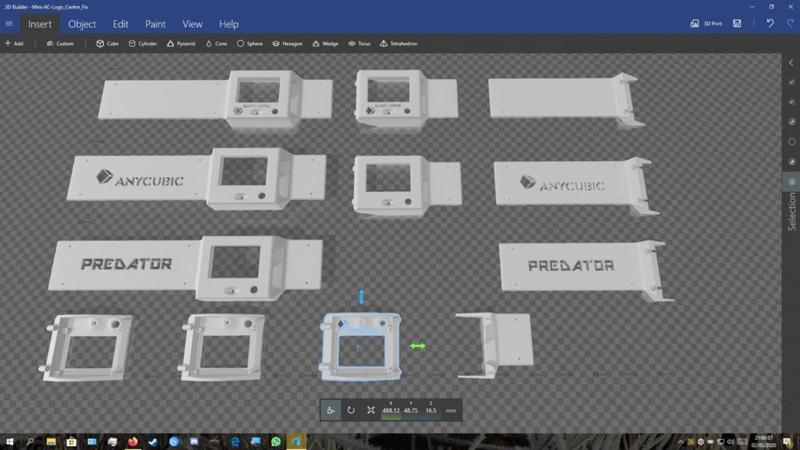
Task: Redo the last undone action
Action: 790,23
